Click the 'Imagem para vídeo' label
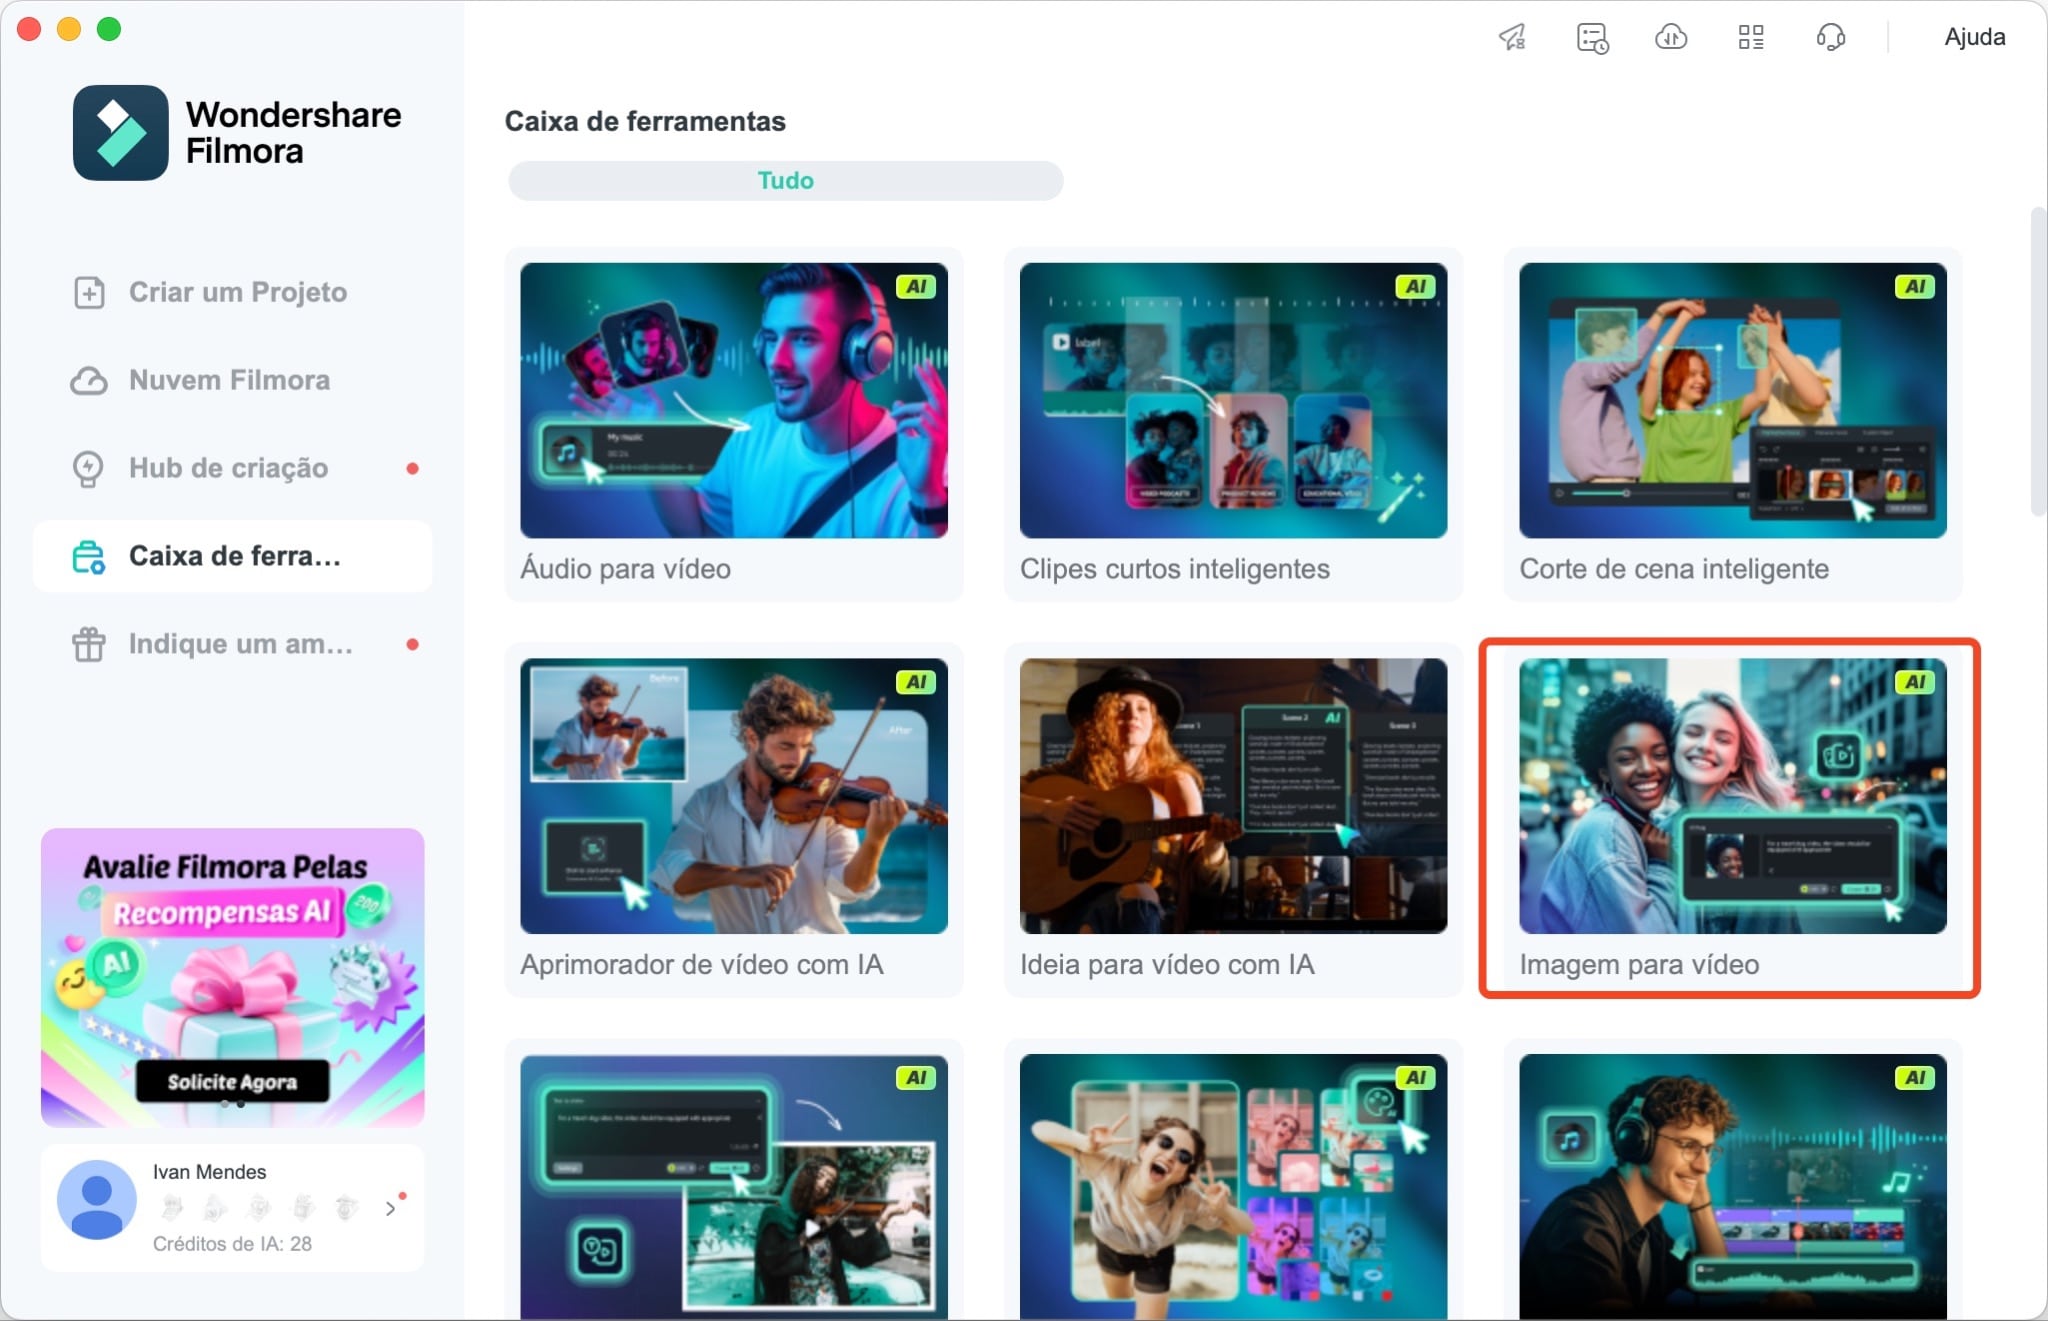This screenshot has width=2048, height=1321. (1639, 965)
